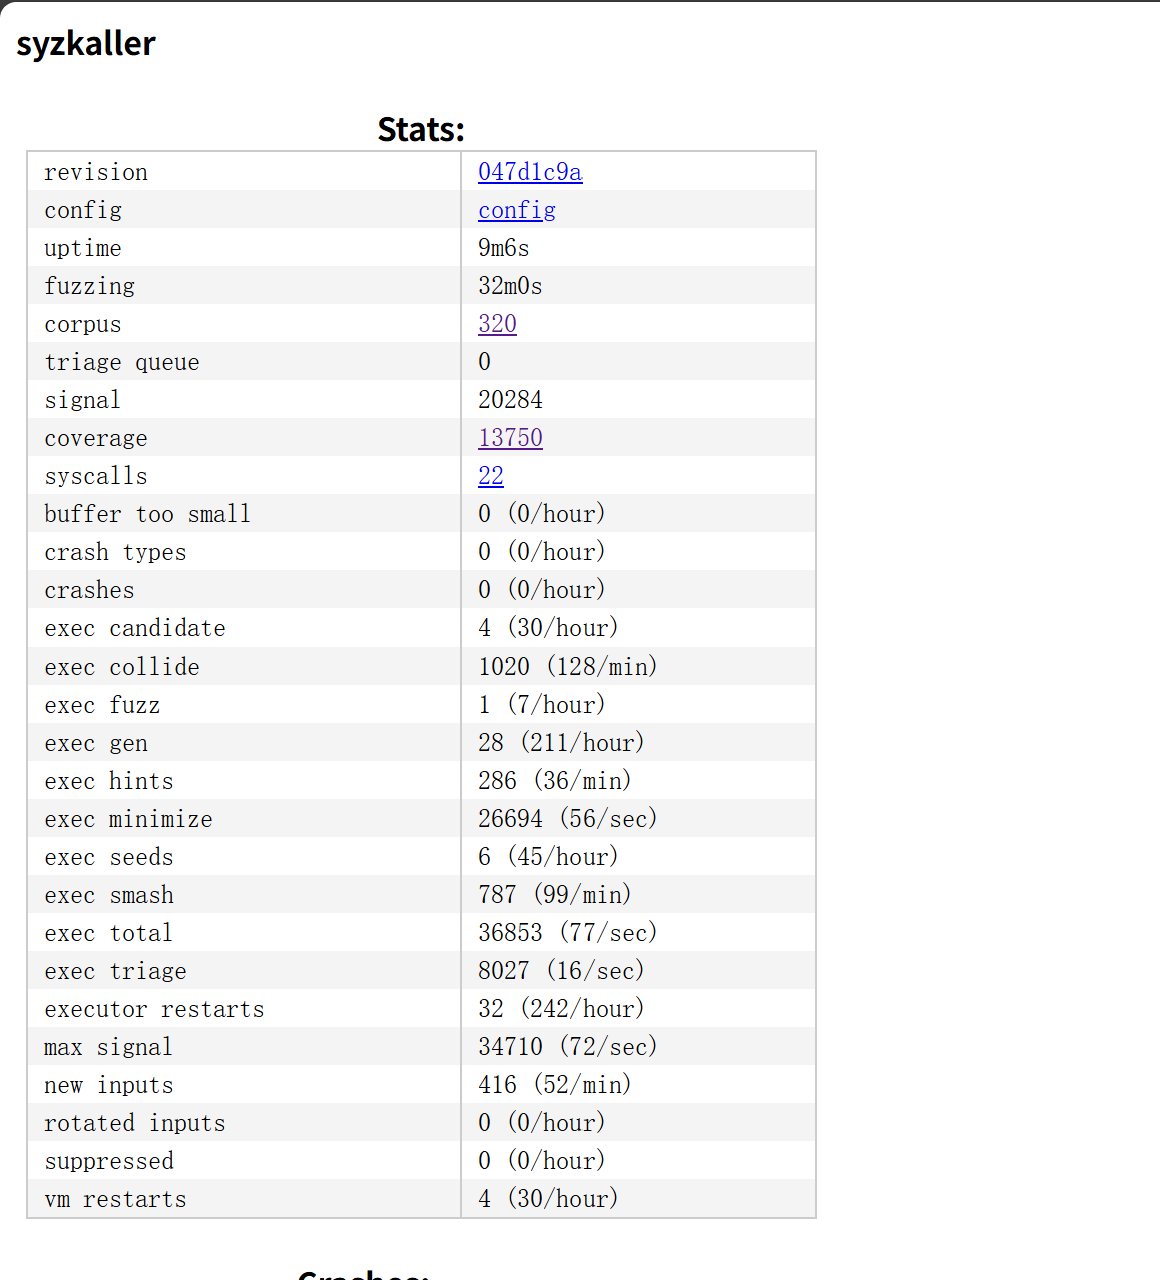Click the max signal value 34710
The width and height of the screenshot is (1160, 1280).
pyautogui.click(x=510, y=1047)
